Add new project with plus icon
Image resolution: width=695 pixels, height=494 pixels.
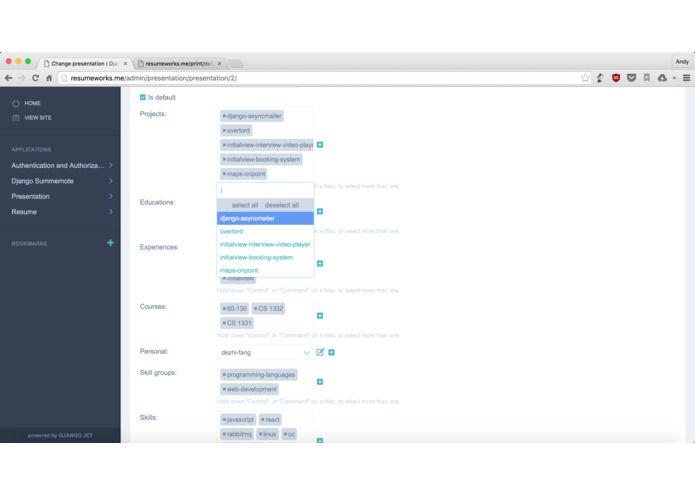[x=320, y=145]
